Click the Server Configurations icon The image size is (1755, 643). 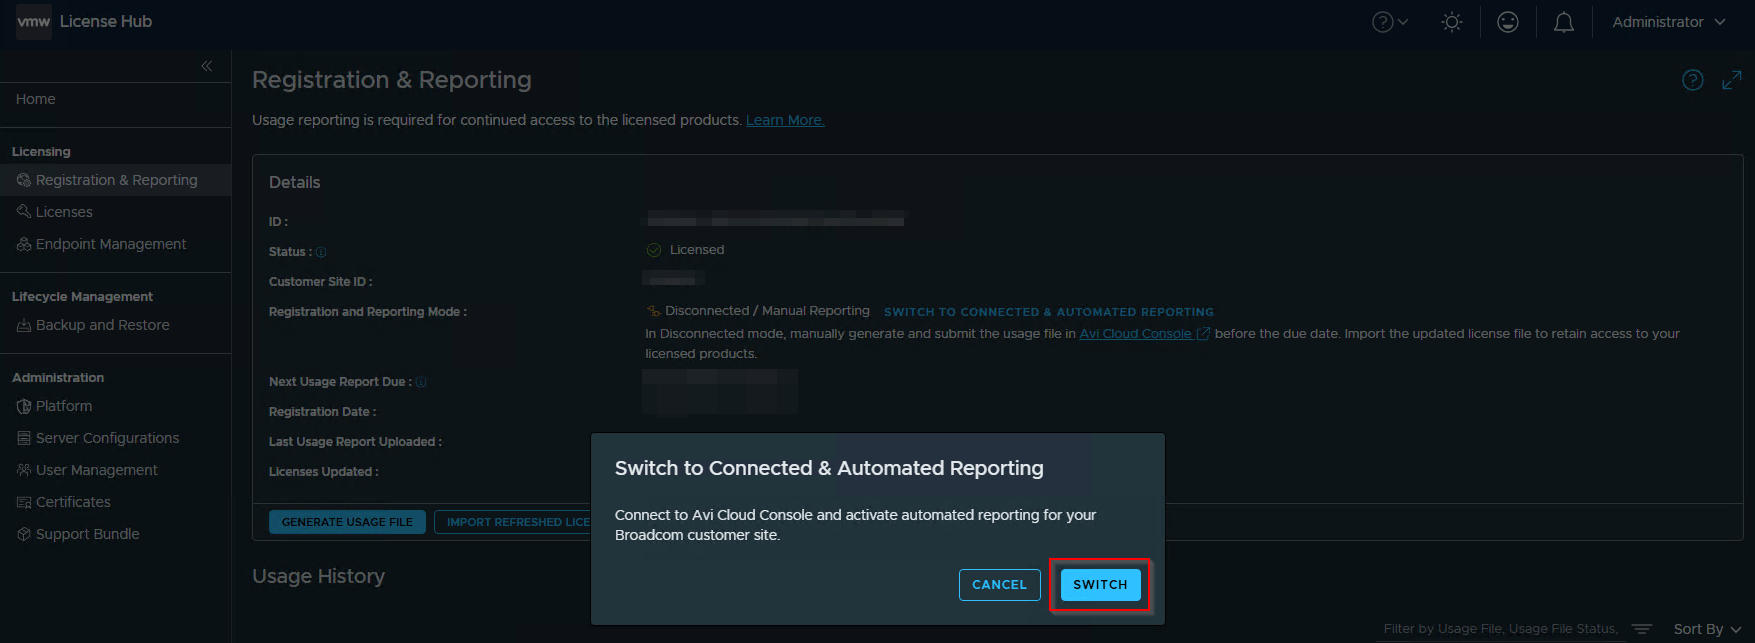[24, 438]
